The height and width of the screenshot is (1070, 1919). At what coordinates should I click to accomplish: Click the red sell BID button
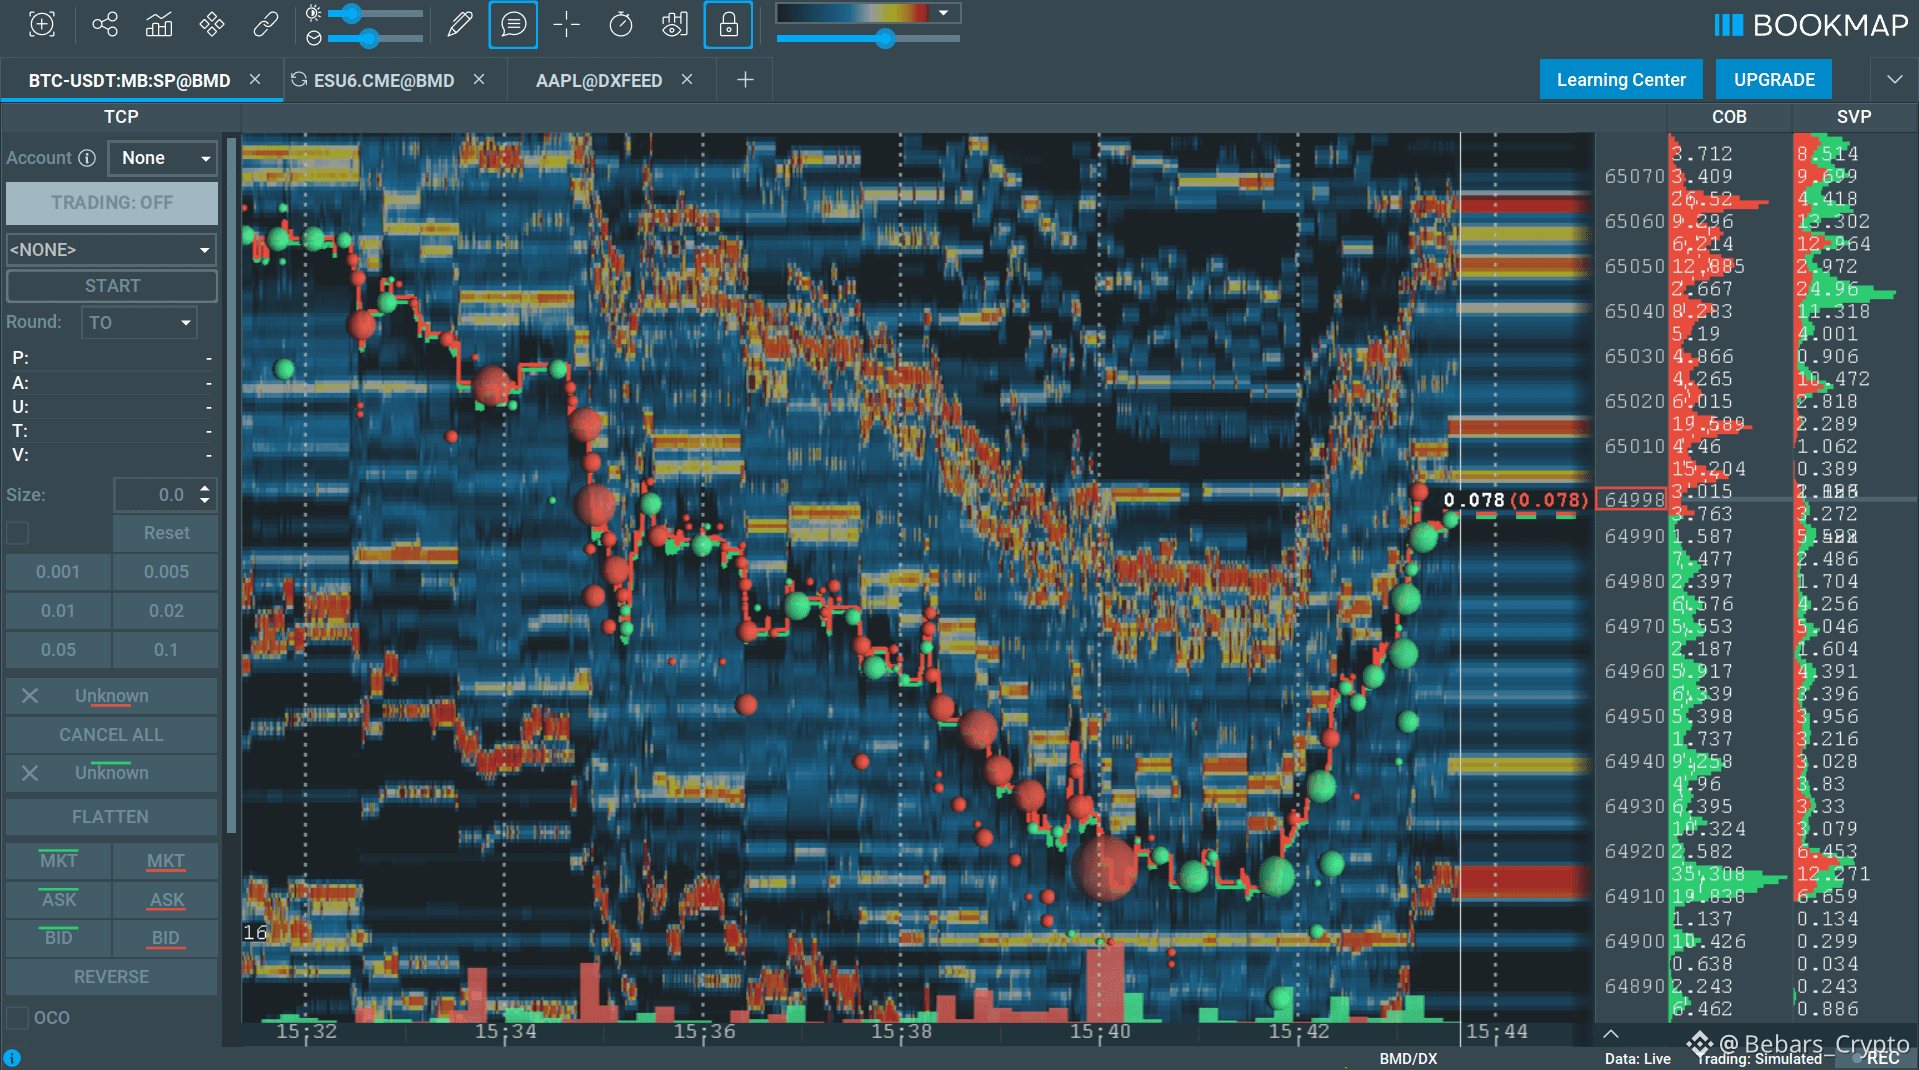(166, 938)
